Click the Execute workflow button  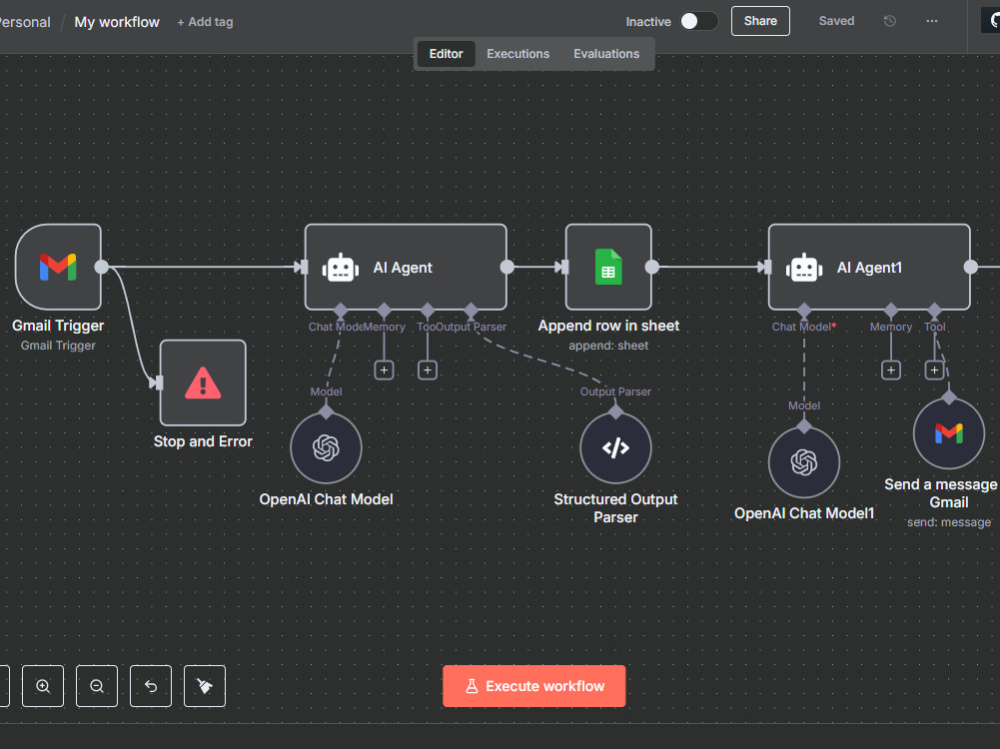pyautogui.click(x=534, y=686)
